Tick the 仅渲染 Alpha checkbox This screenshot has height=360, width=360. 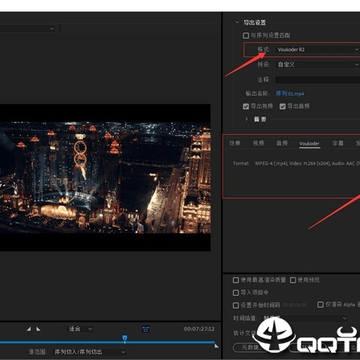320,304
